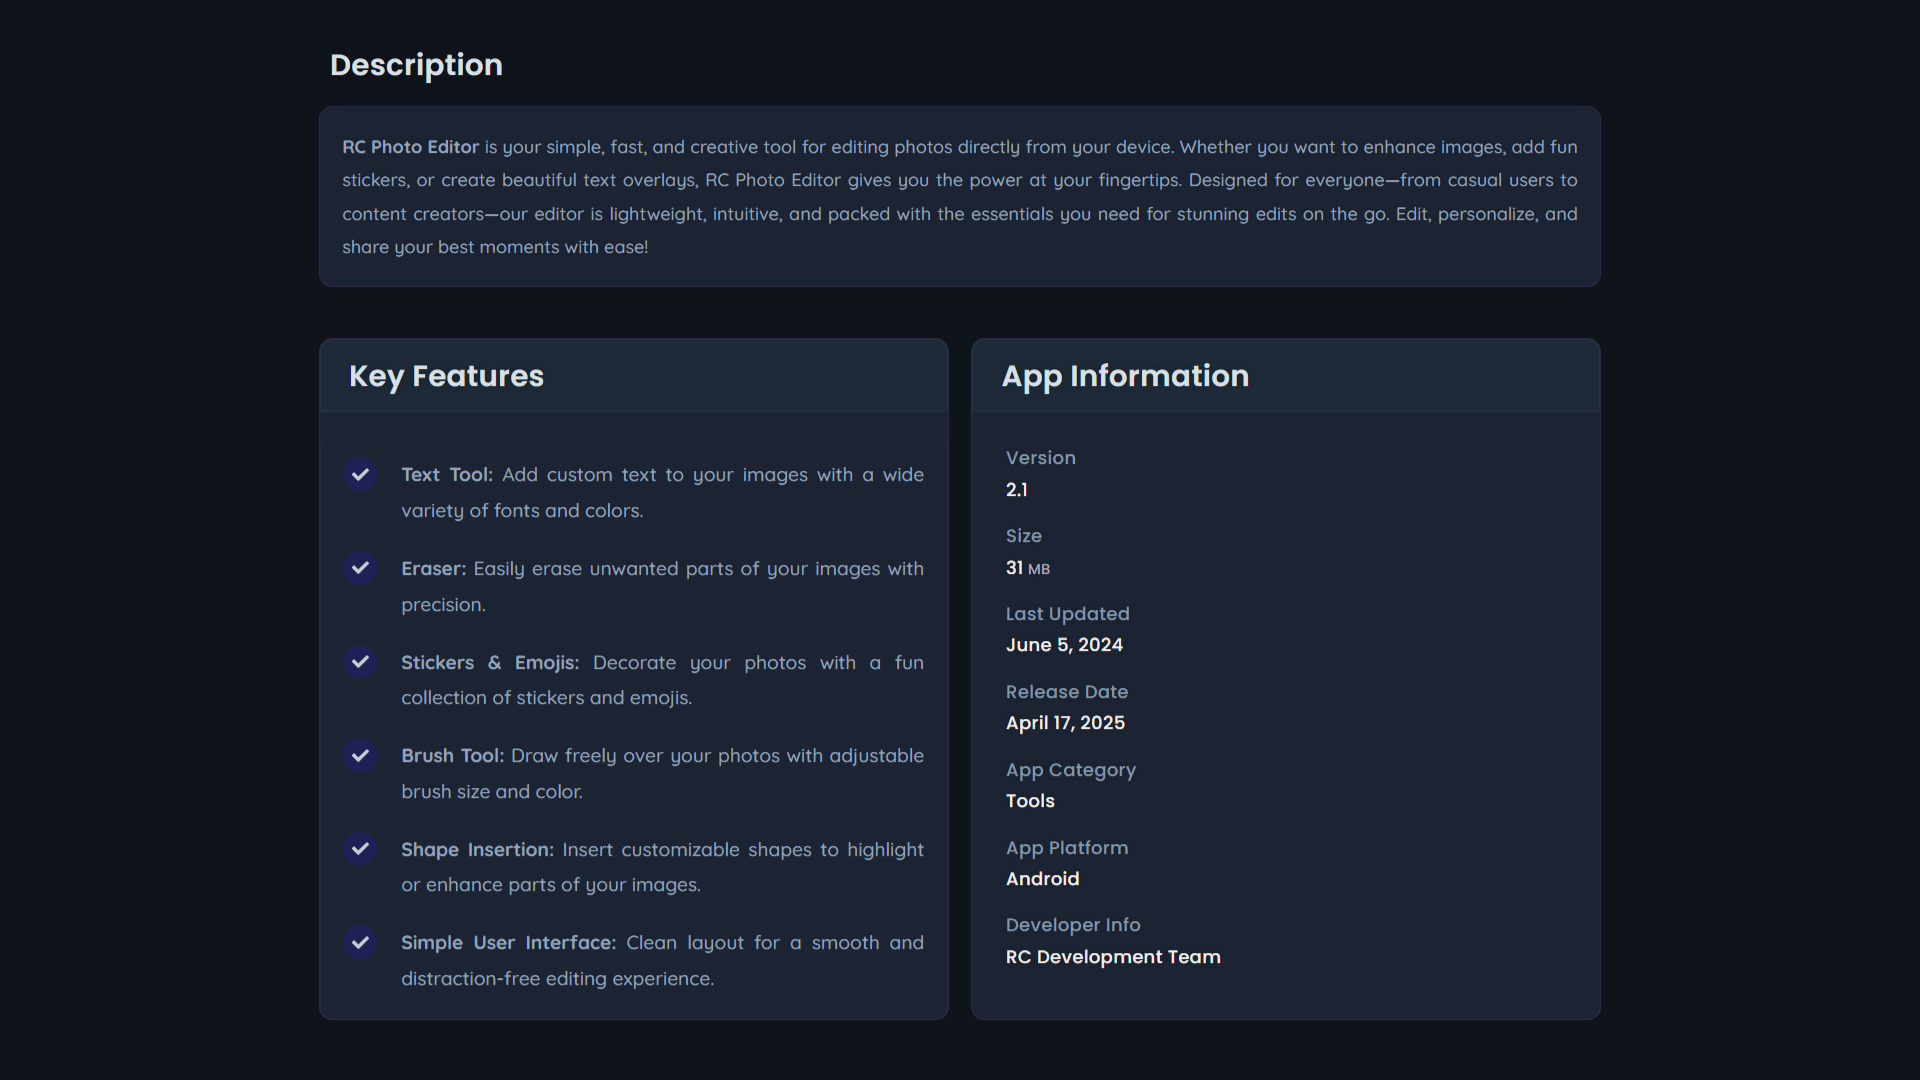Click the Shape Insertion feature title
1920x1080 pixels.
click(x=477, y=850)
